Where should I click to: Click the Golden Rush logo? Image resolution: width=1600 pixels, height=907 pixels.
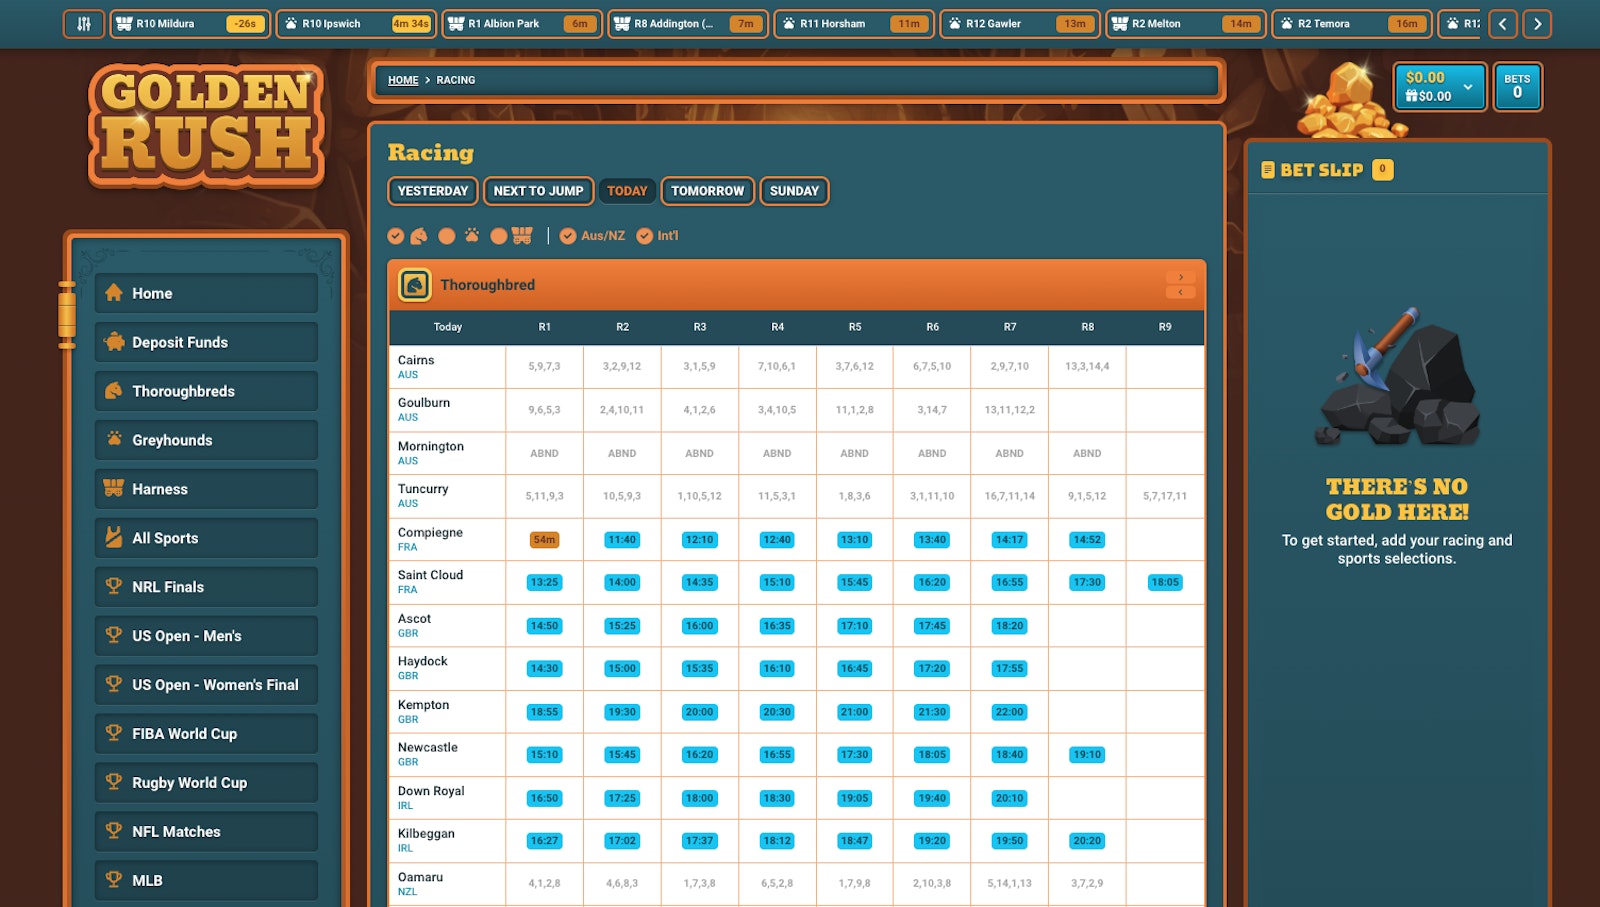pos(206,126)
